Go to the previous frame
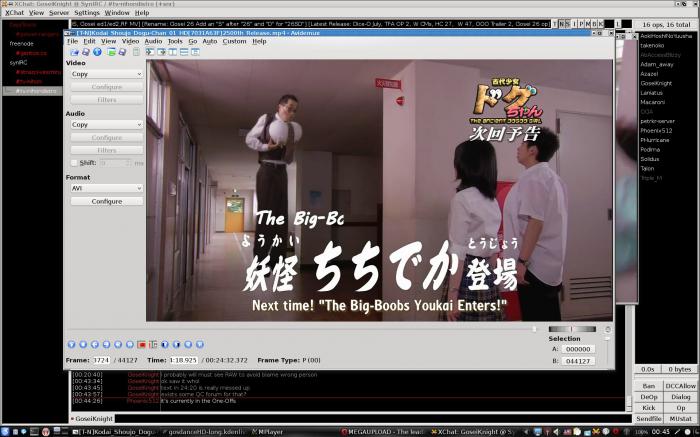Screen dimensions: 700x437 pos(95,344)
